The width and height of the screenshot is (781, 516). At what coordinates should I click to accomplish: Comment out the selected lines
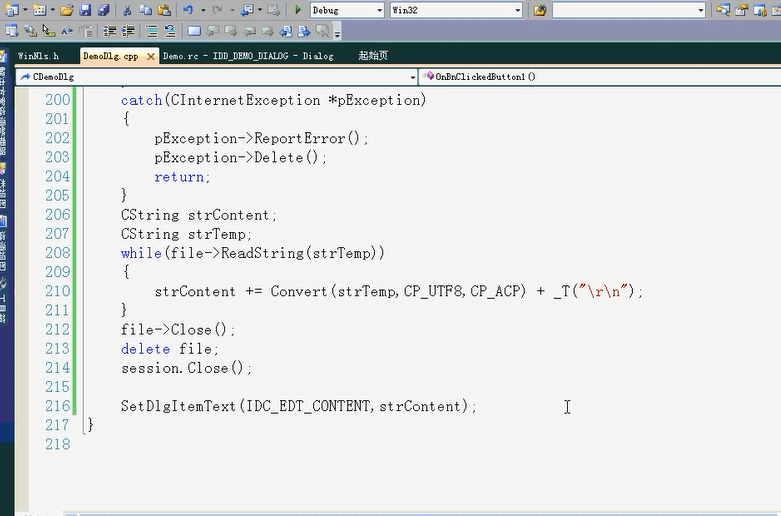coord(151,31)
